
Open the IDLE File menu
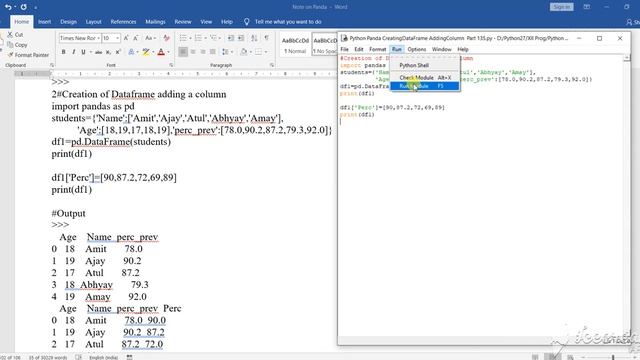[344, 49]
